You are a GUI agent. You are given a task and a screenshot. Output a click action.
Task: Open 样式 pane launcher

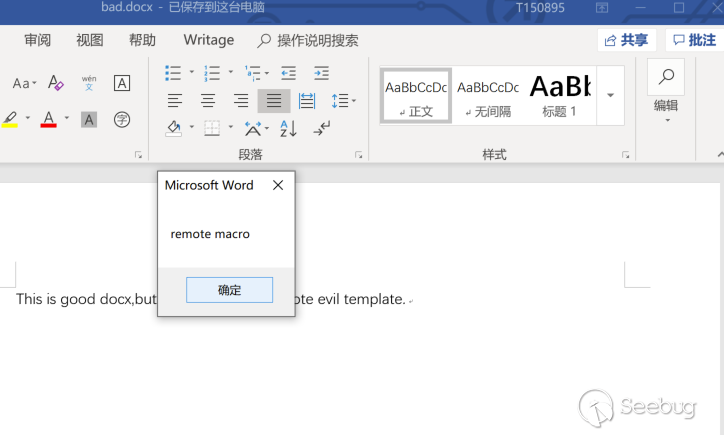(626, 155)
